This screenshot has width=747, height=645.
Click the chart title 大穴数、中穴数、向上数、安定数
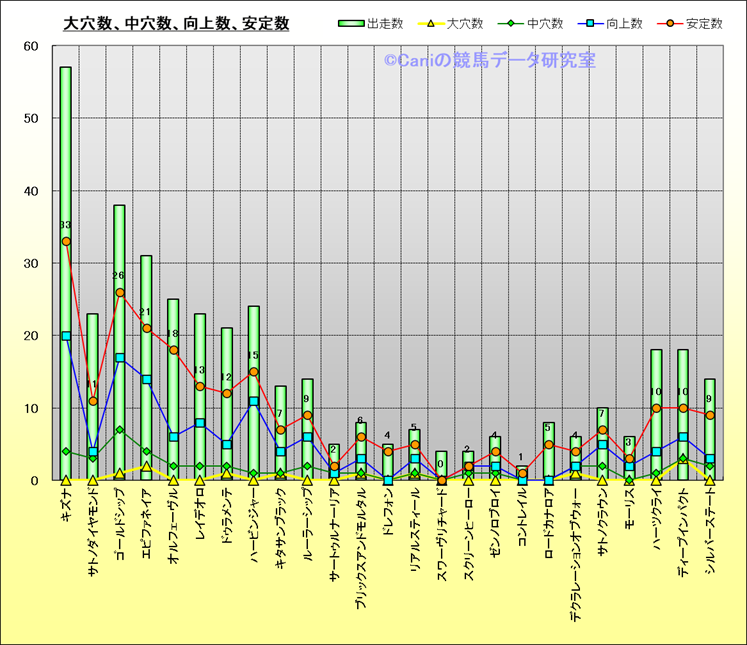[x=176, y=23]
